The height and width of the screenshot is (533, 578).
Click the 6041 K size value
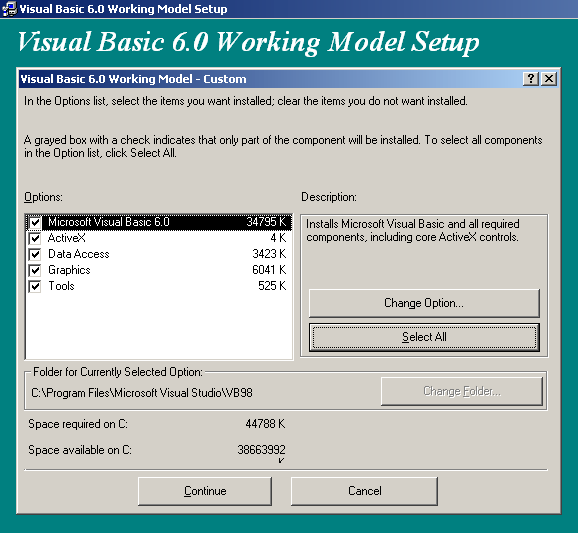tap(269, 270)
